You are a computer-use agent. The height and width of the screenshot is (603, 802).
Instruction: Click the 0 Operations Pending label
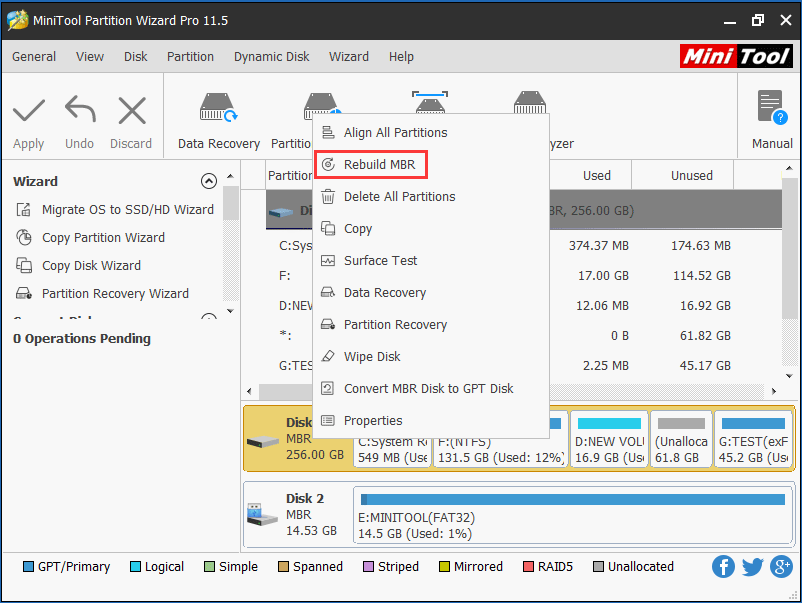coord(82,339)
